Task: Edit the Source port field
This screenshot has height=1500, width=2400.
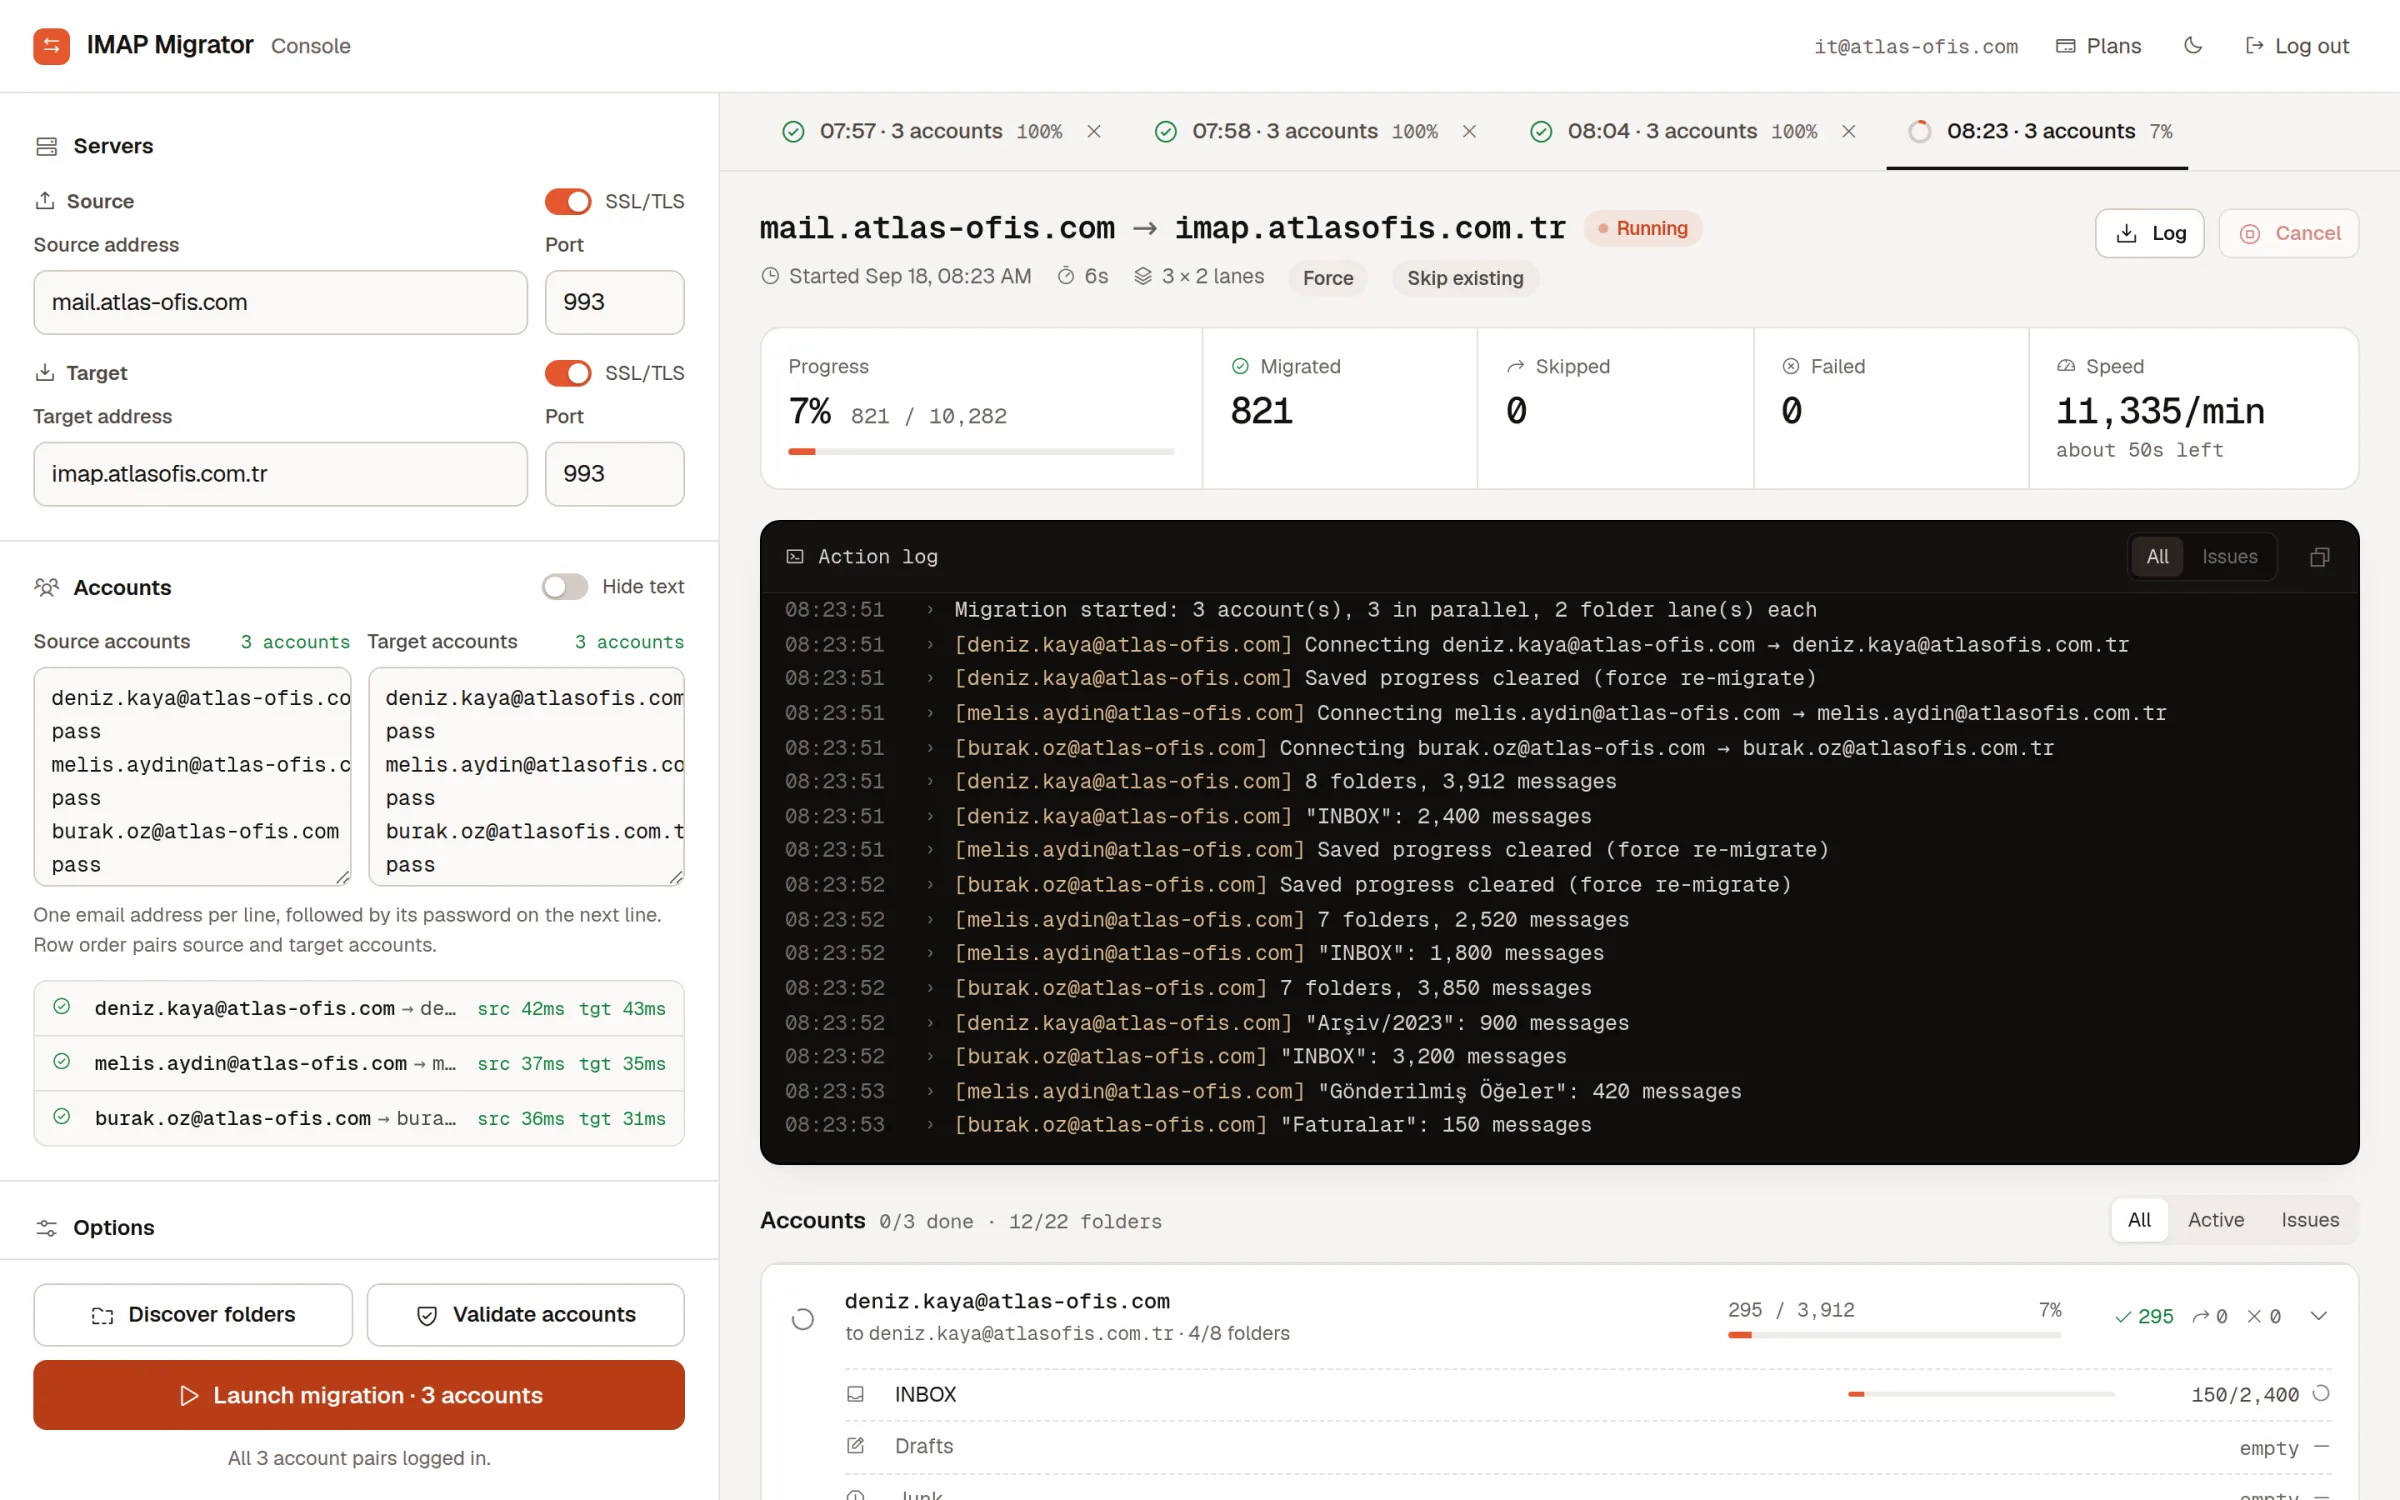Action: 614,302
